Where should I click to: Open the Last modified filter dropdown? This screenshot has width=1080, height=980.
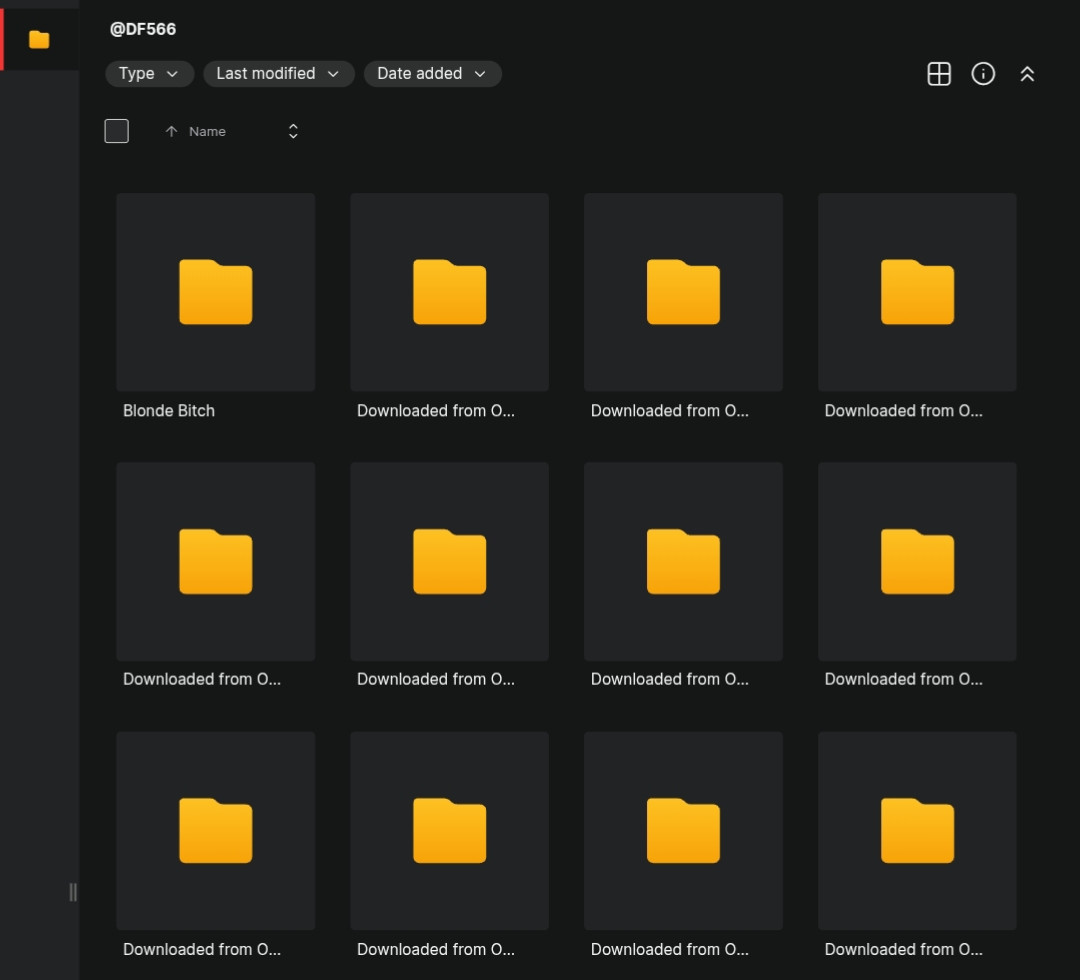tap(278, 74)
